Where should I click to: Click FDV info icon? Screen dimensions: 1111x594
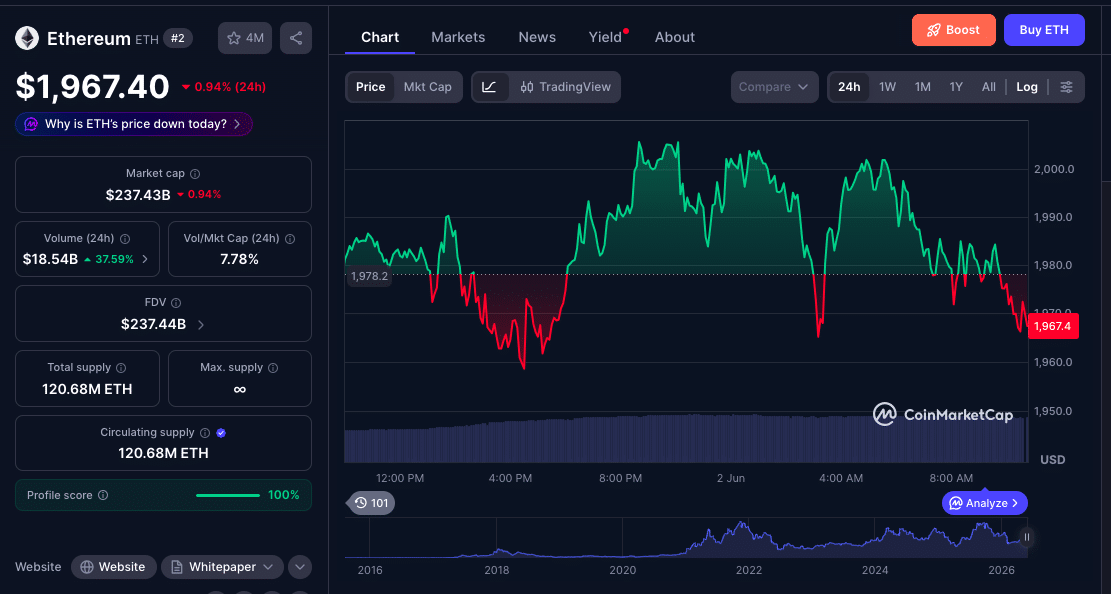tap(176, 303)
